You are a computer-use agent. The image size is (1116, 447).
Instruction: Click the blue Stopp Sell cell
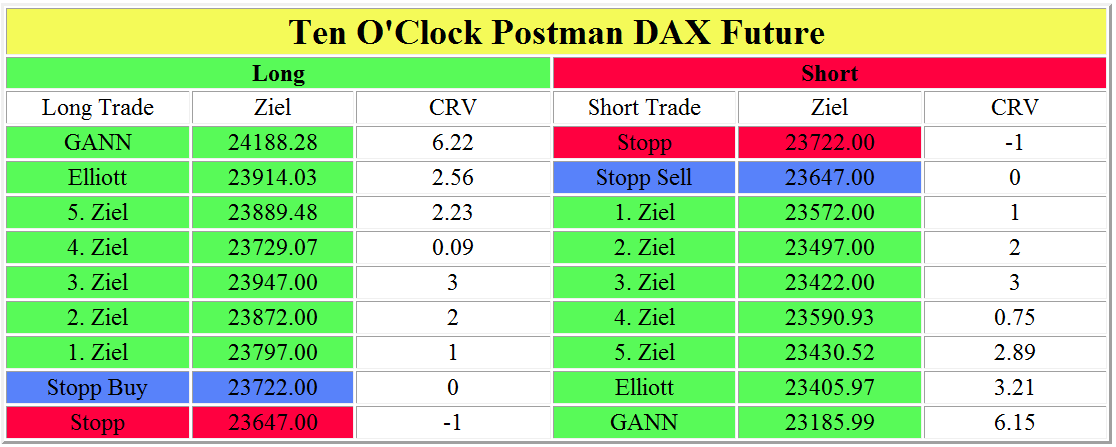(x=644, y=178)
